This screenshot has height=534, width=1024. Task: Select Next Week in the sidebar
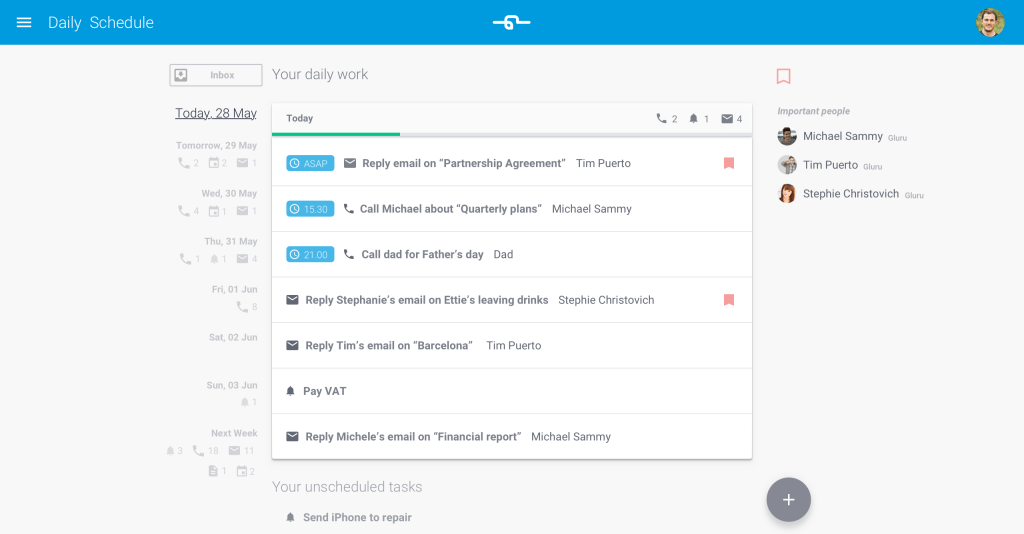coord(234,433)
